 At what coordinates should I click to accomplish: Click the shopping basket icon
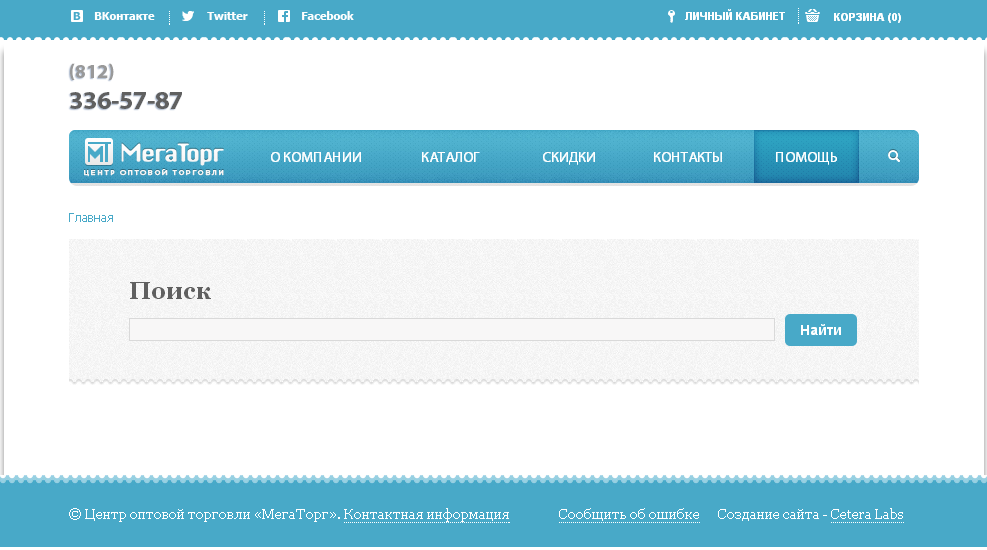812,16
